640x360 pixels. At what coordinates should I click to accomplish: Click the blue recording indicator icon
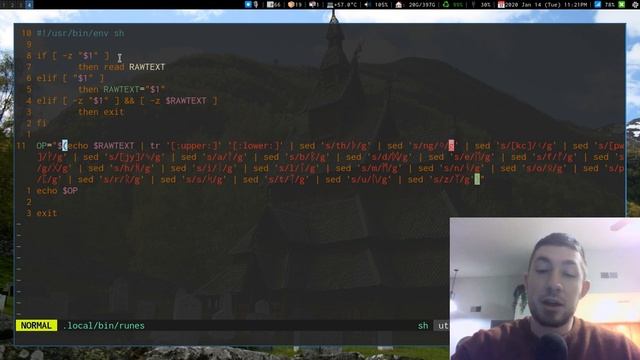tap(248, 4)
